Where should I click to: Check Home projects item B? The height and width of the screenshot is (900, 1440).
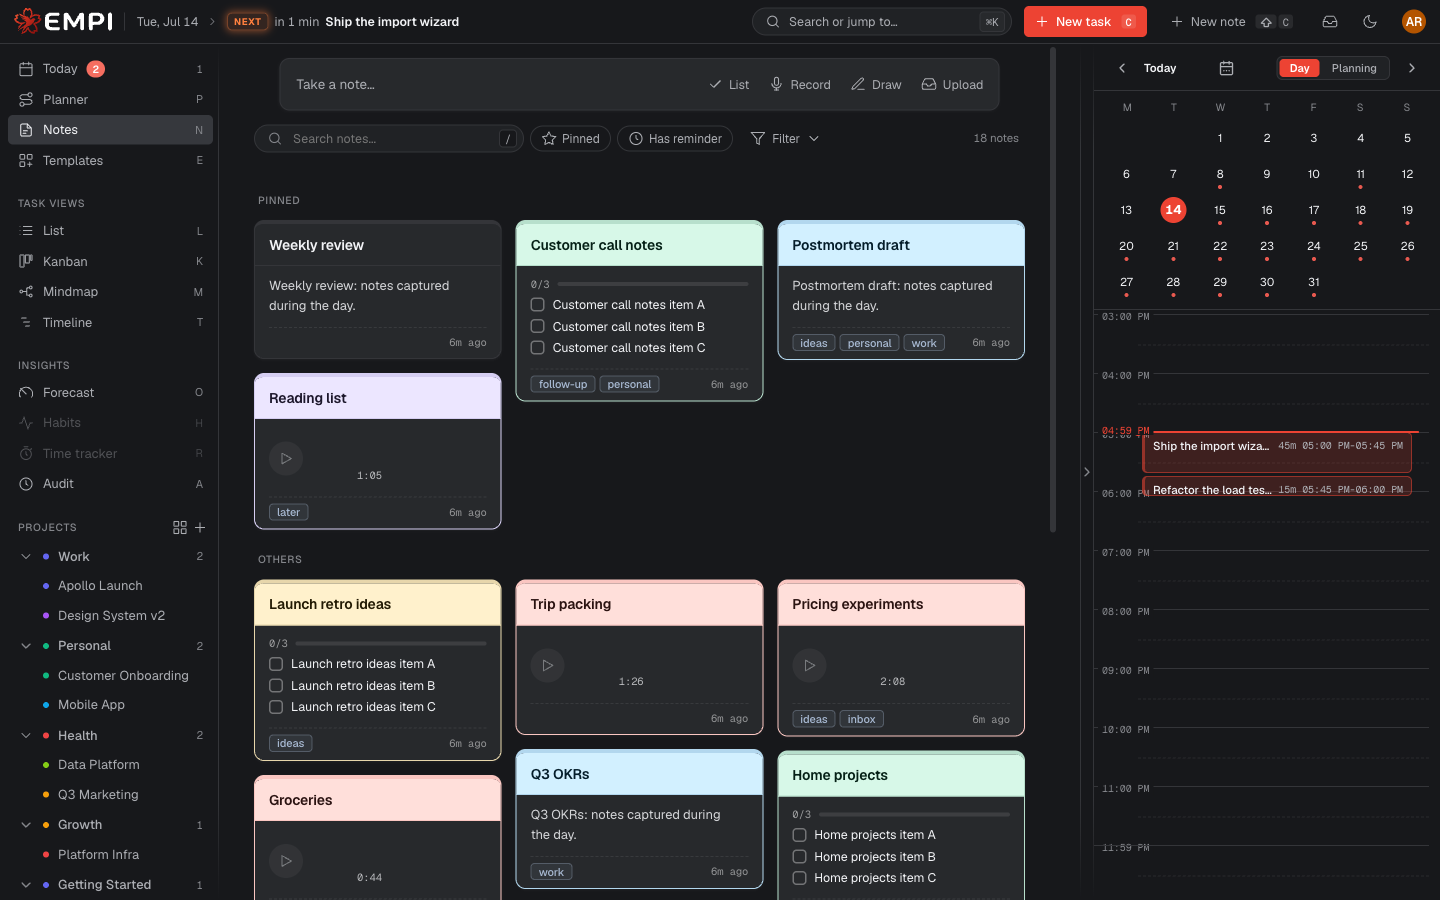pyautogui.click(x=799, y=856)
